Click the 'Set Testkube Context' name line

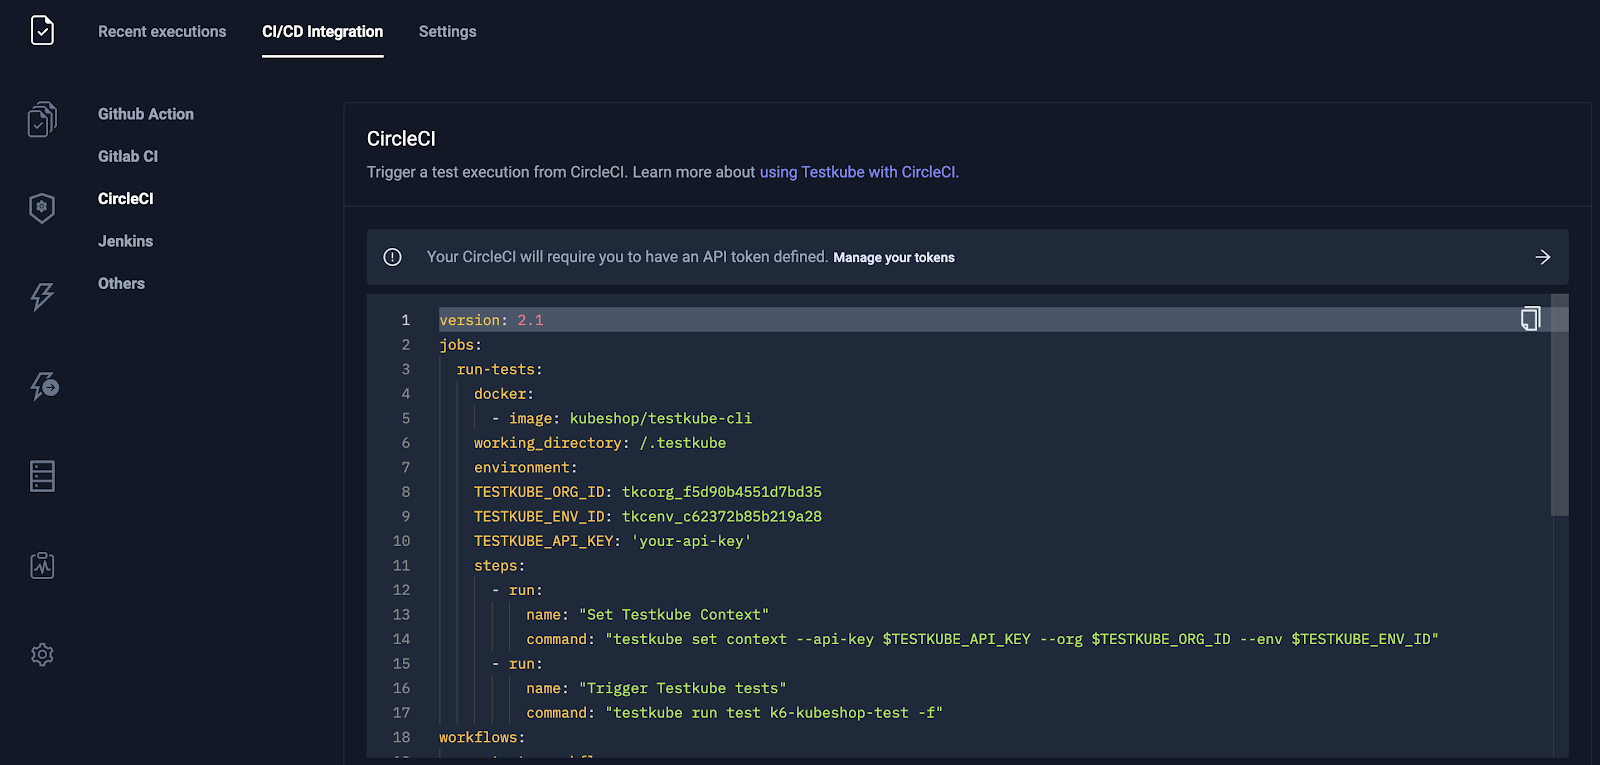click(x=648, y=614)
